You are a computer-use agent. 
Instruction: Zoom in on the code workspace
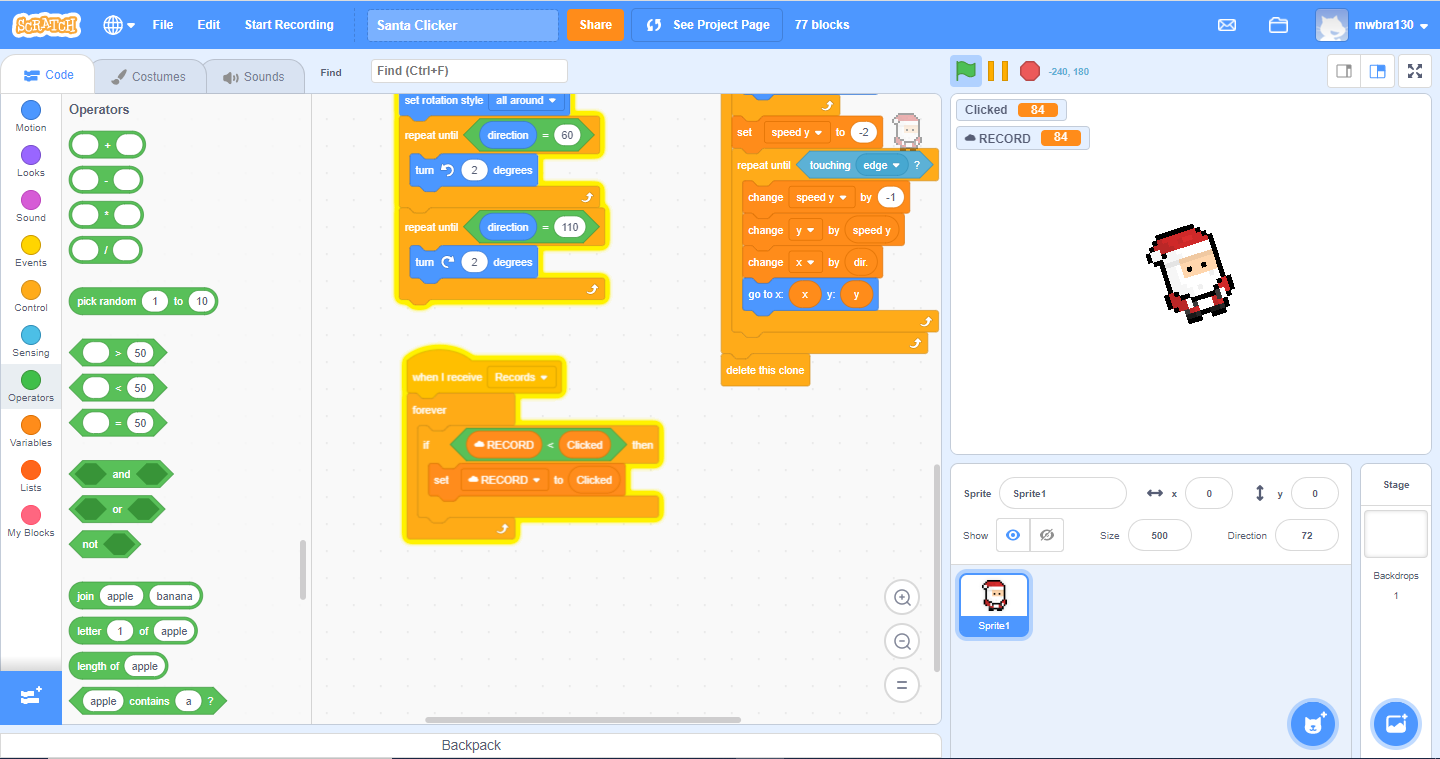[902, 598]
